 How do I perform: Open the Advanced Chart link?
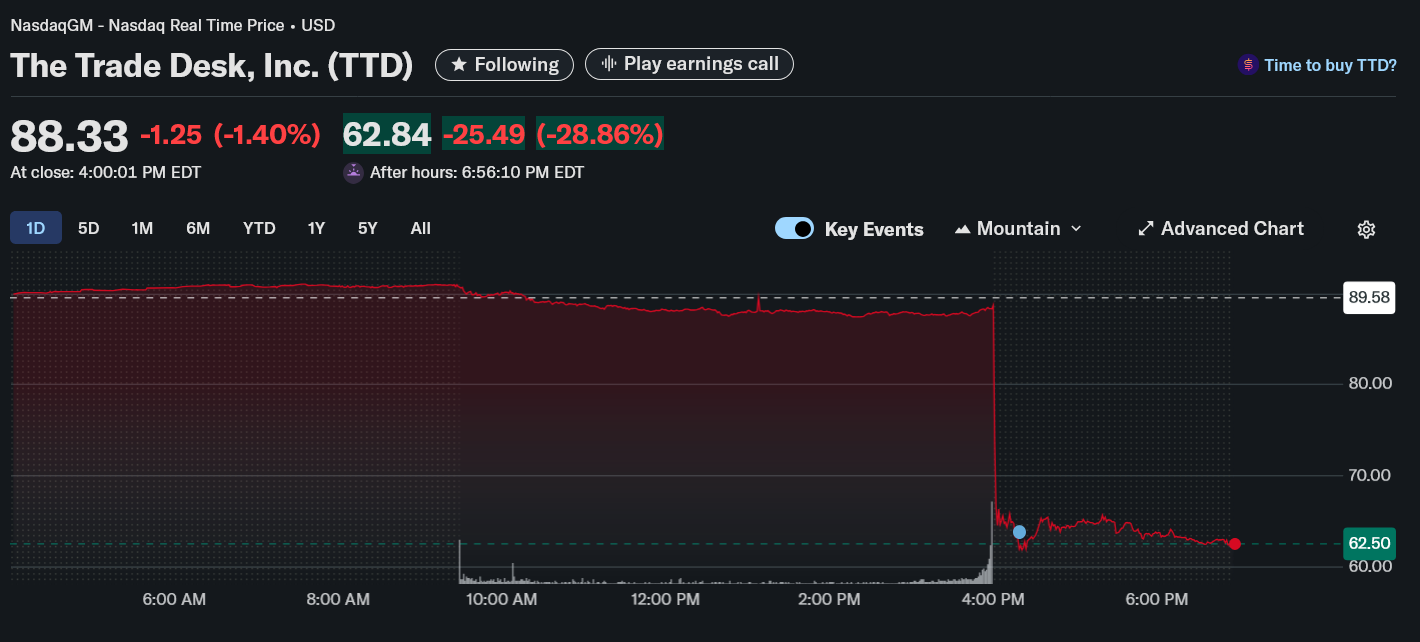pyautogui.click(x=1221, y=229)
